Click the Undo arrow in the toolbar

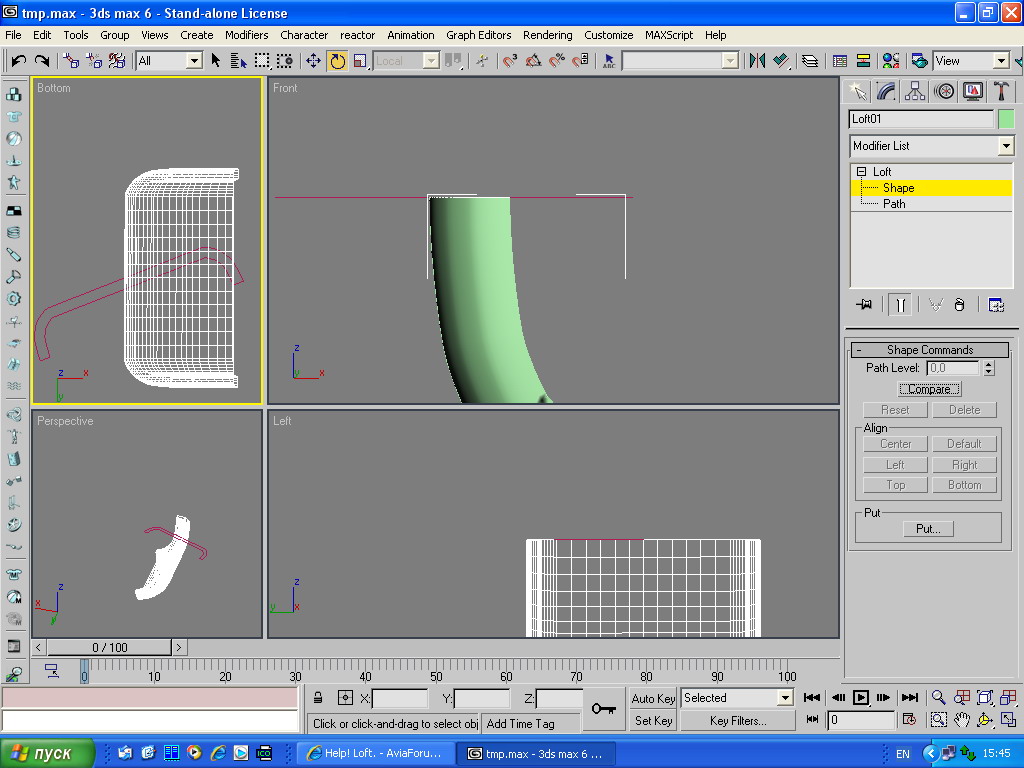pos(18,61)
